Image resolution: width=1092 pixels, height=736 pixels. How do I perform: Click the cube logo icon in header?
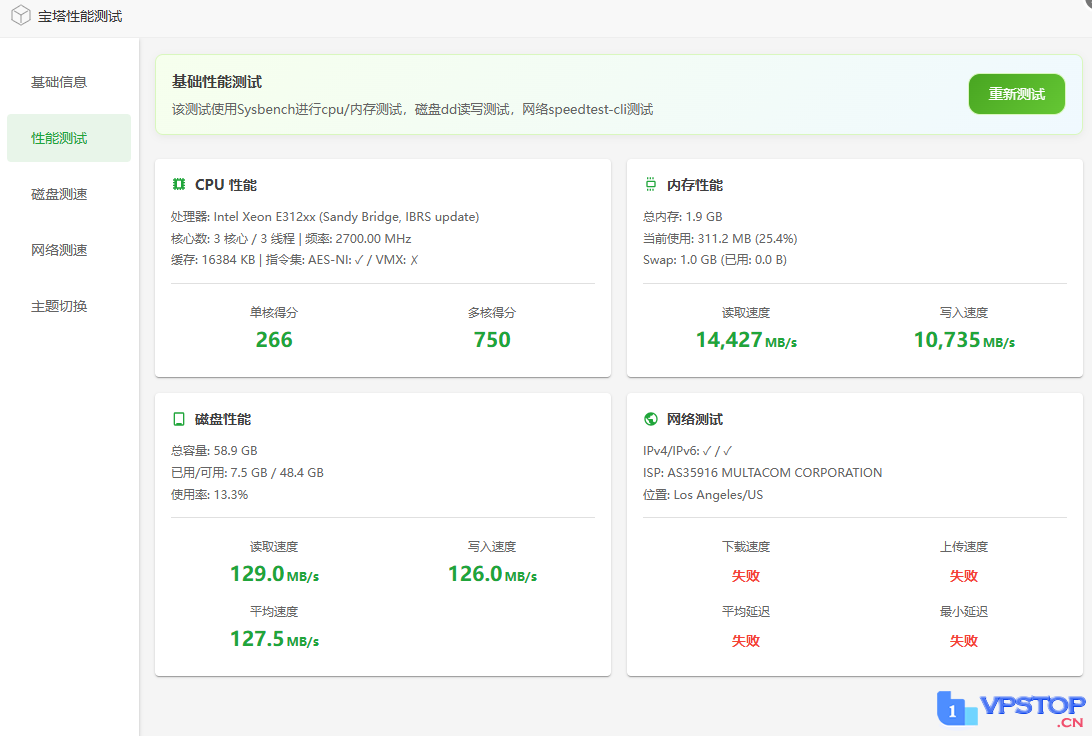(x=21, y=17)
